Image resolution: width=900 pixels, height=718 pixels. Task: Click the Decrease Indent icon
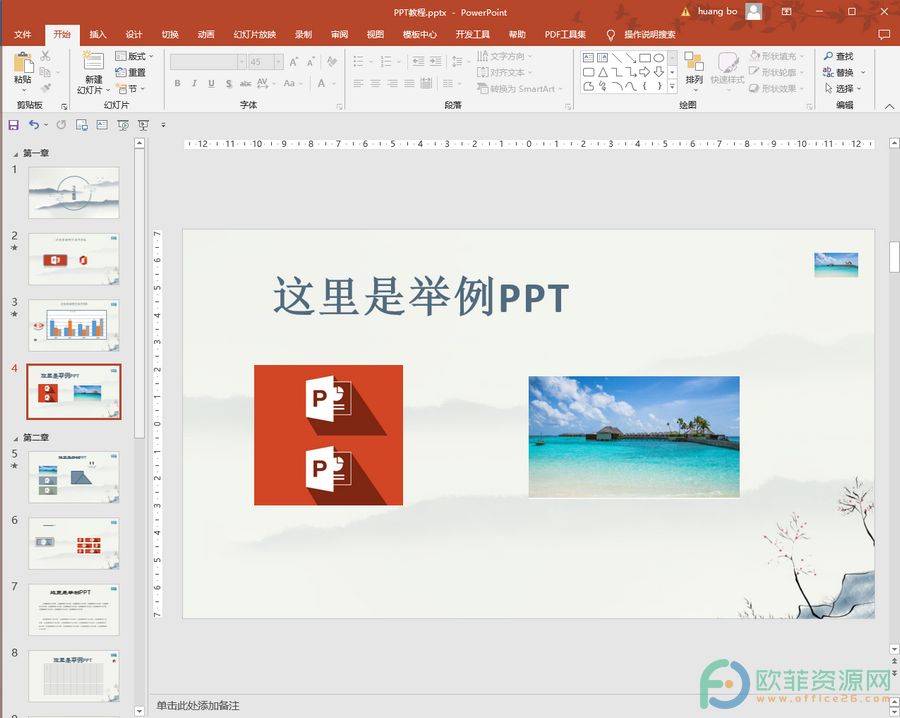pyautogui.click(x=418, y=61)
